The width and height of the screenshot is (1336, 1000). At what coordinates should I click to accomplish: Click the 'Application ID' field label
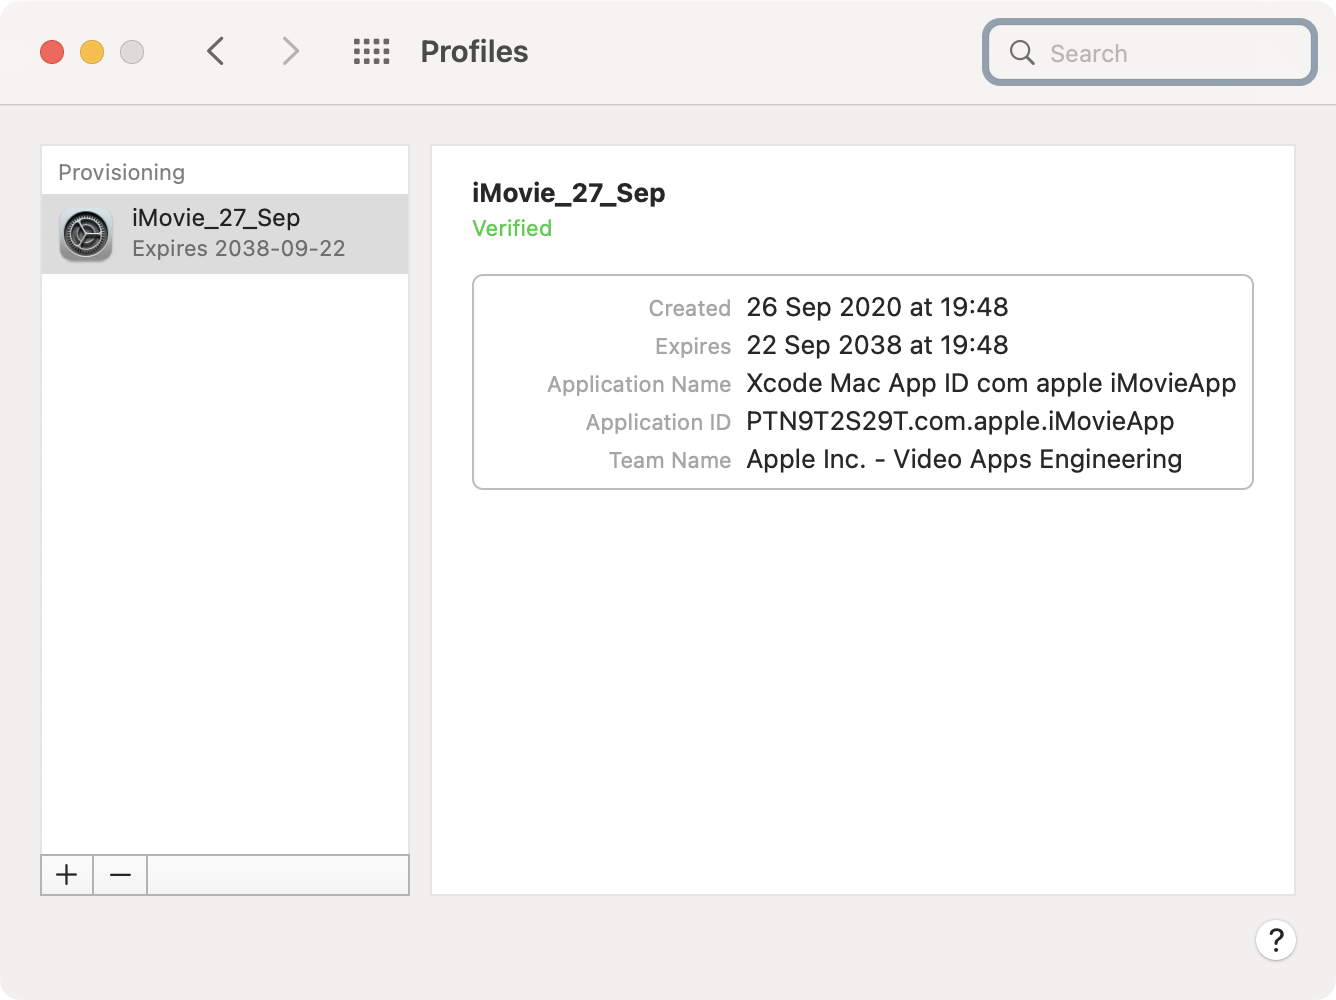(658, 422)
